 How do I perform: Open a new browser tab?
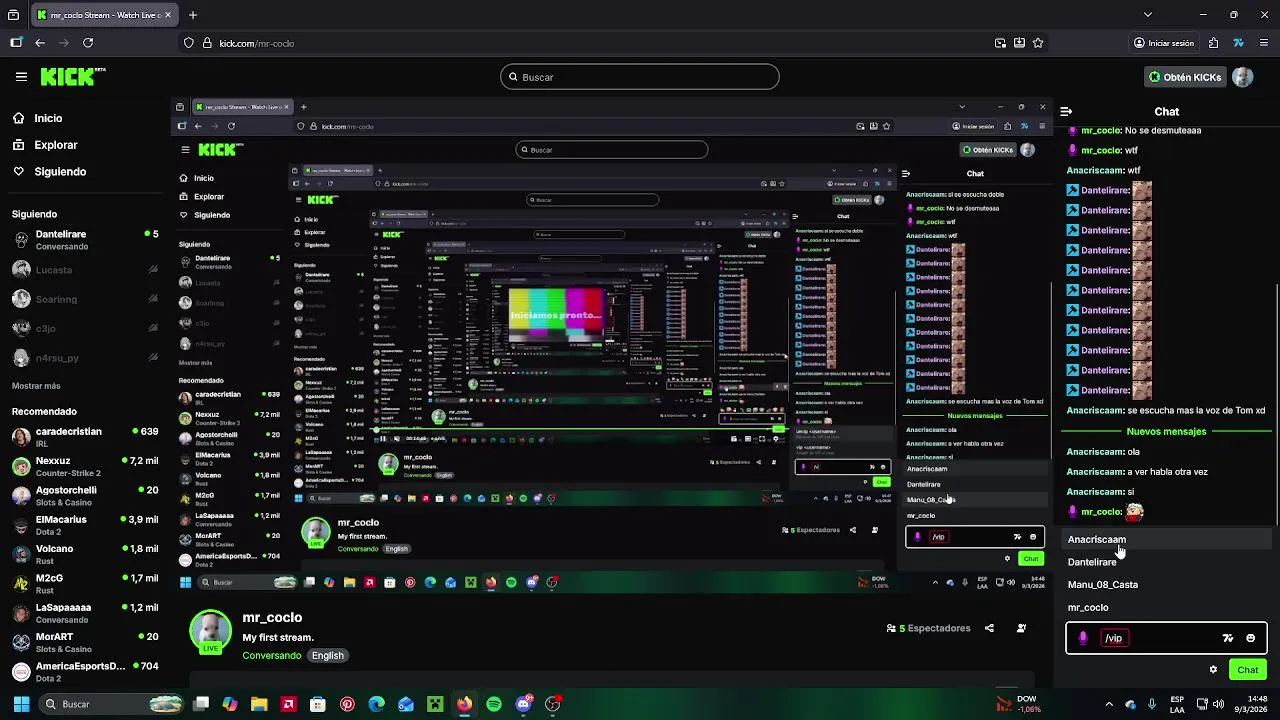pos(193,15)
